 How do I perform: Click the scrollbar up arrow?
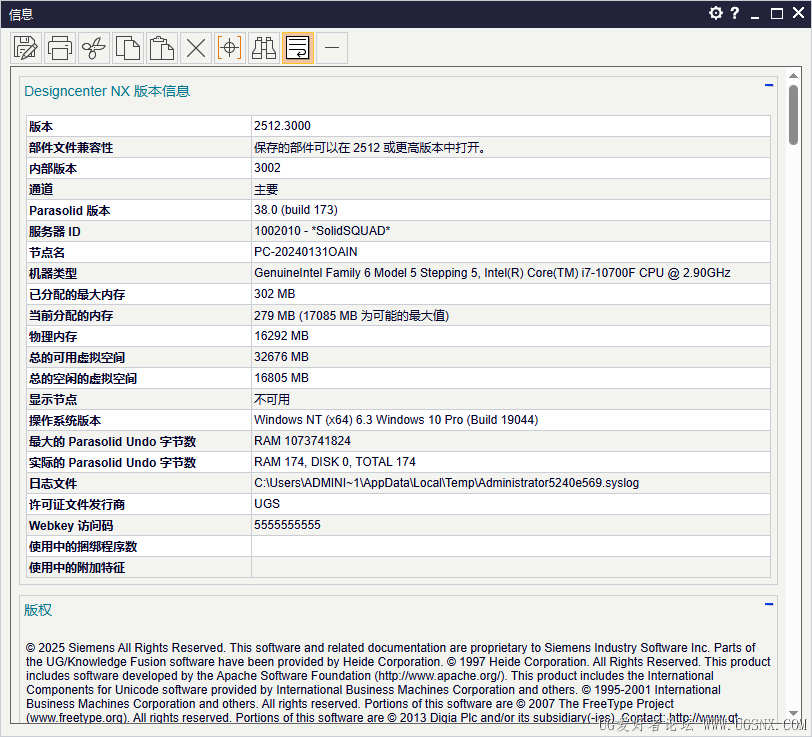click(793, 76)
